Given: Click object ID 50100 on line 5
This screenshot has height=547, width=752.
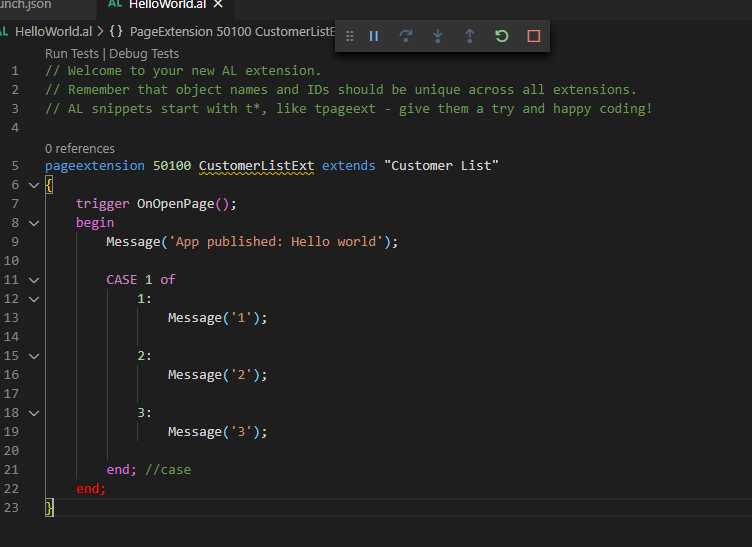Looking at the screenshot, I should tap(172, 166).
